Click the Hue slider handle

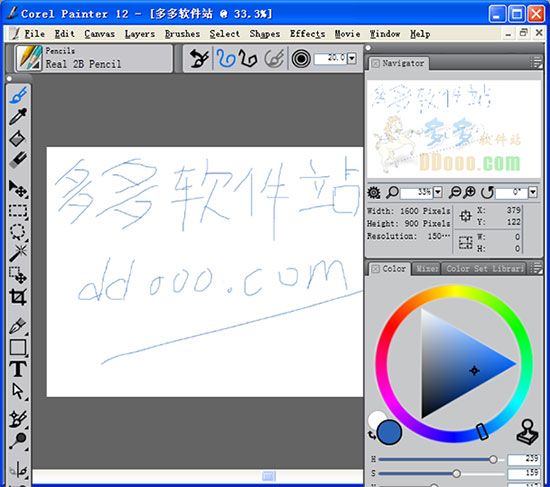click(x=493, y=459)
